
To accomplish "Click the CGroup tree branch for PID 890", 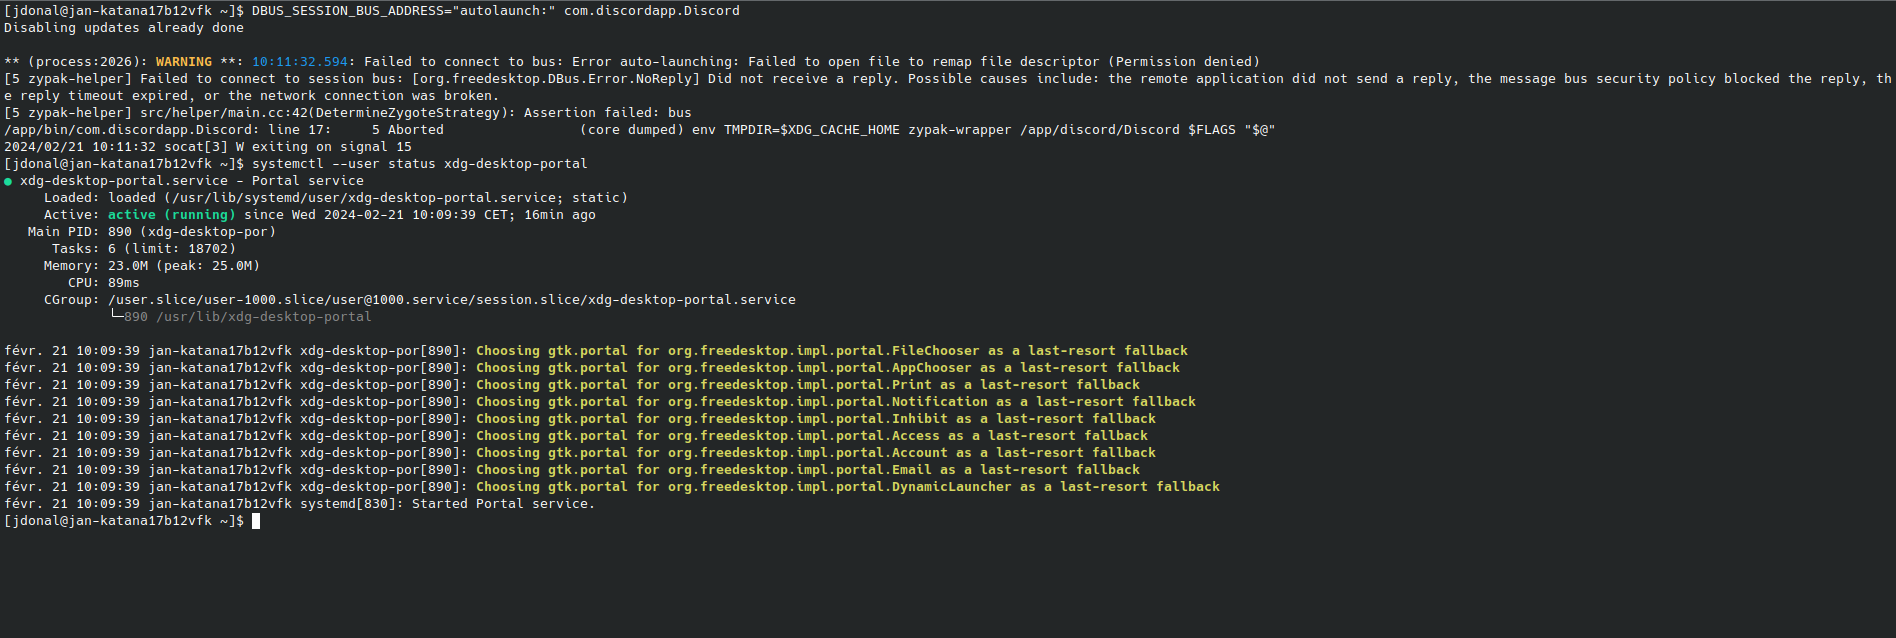I will tap(240, 317).
